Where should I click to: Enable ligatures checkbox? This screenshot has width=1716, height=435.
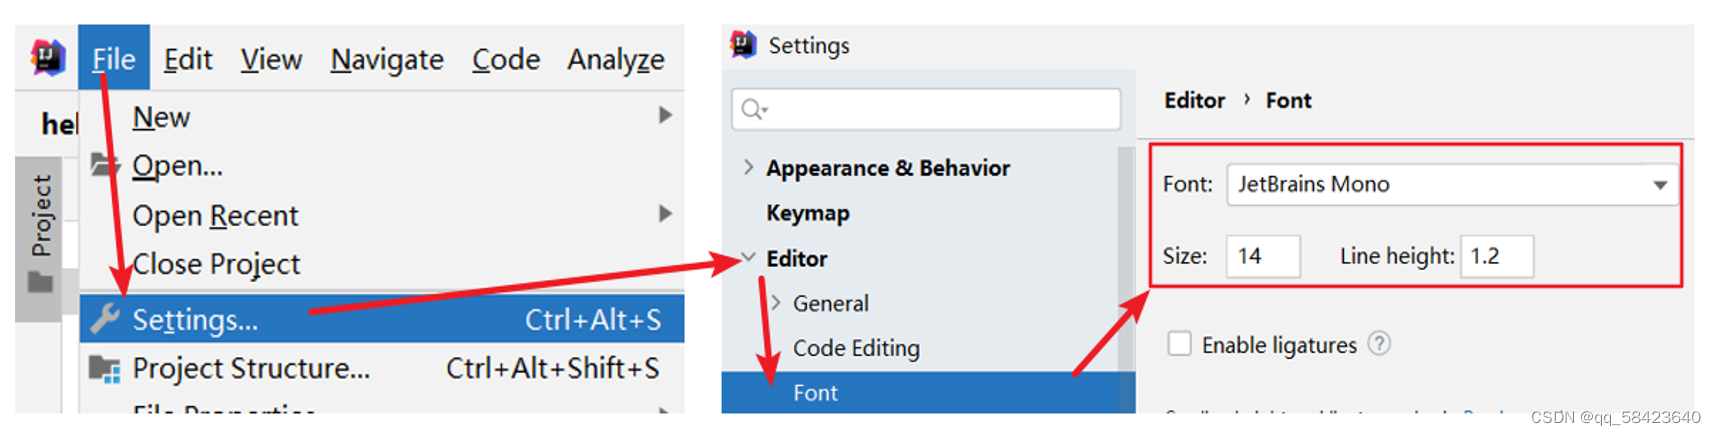pos(1180,344)
